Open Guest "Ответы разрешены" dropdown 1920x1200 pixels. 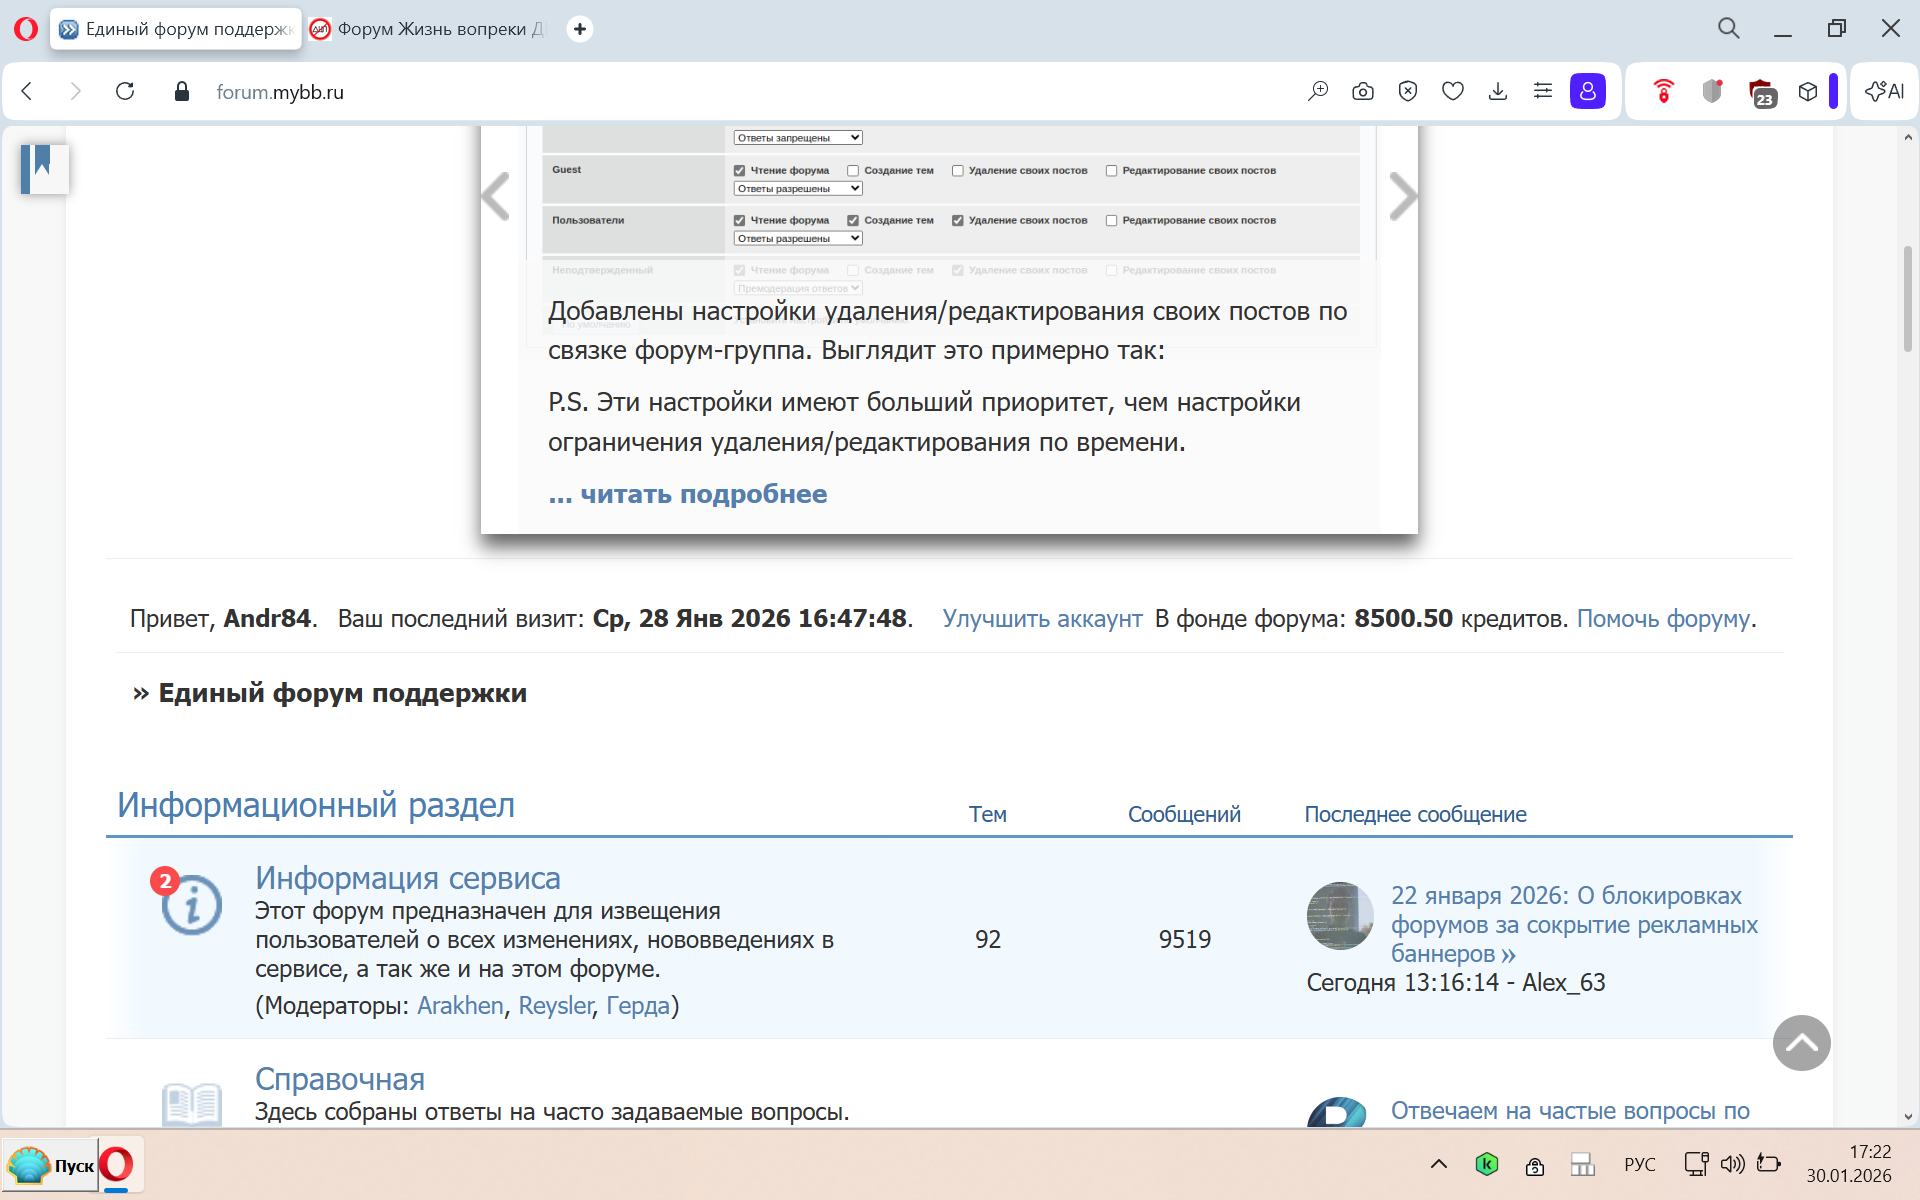pyautogui.click(x=797, y=189)
